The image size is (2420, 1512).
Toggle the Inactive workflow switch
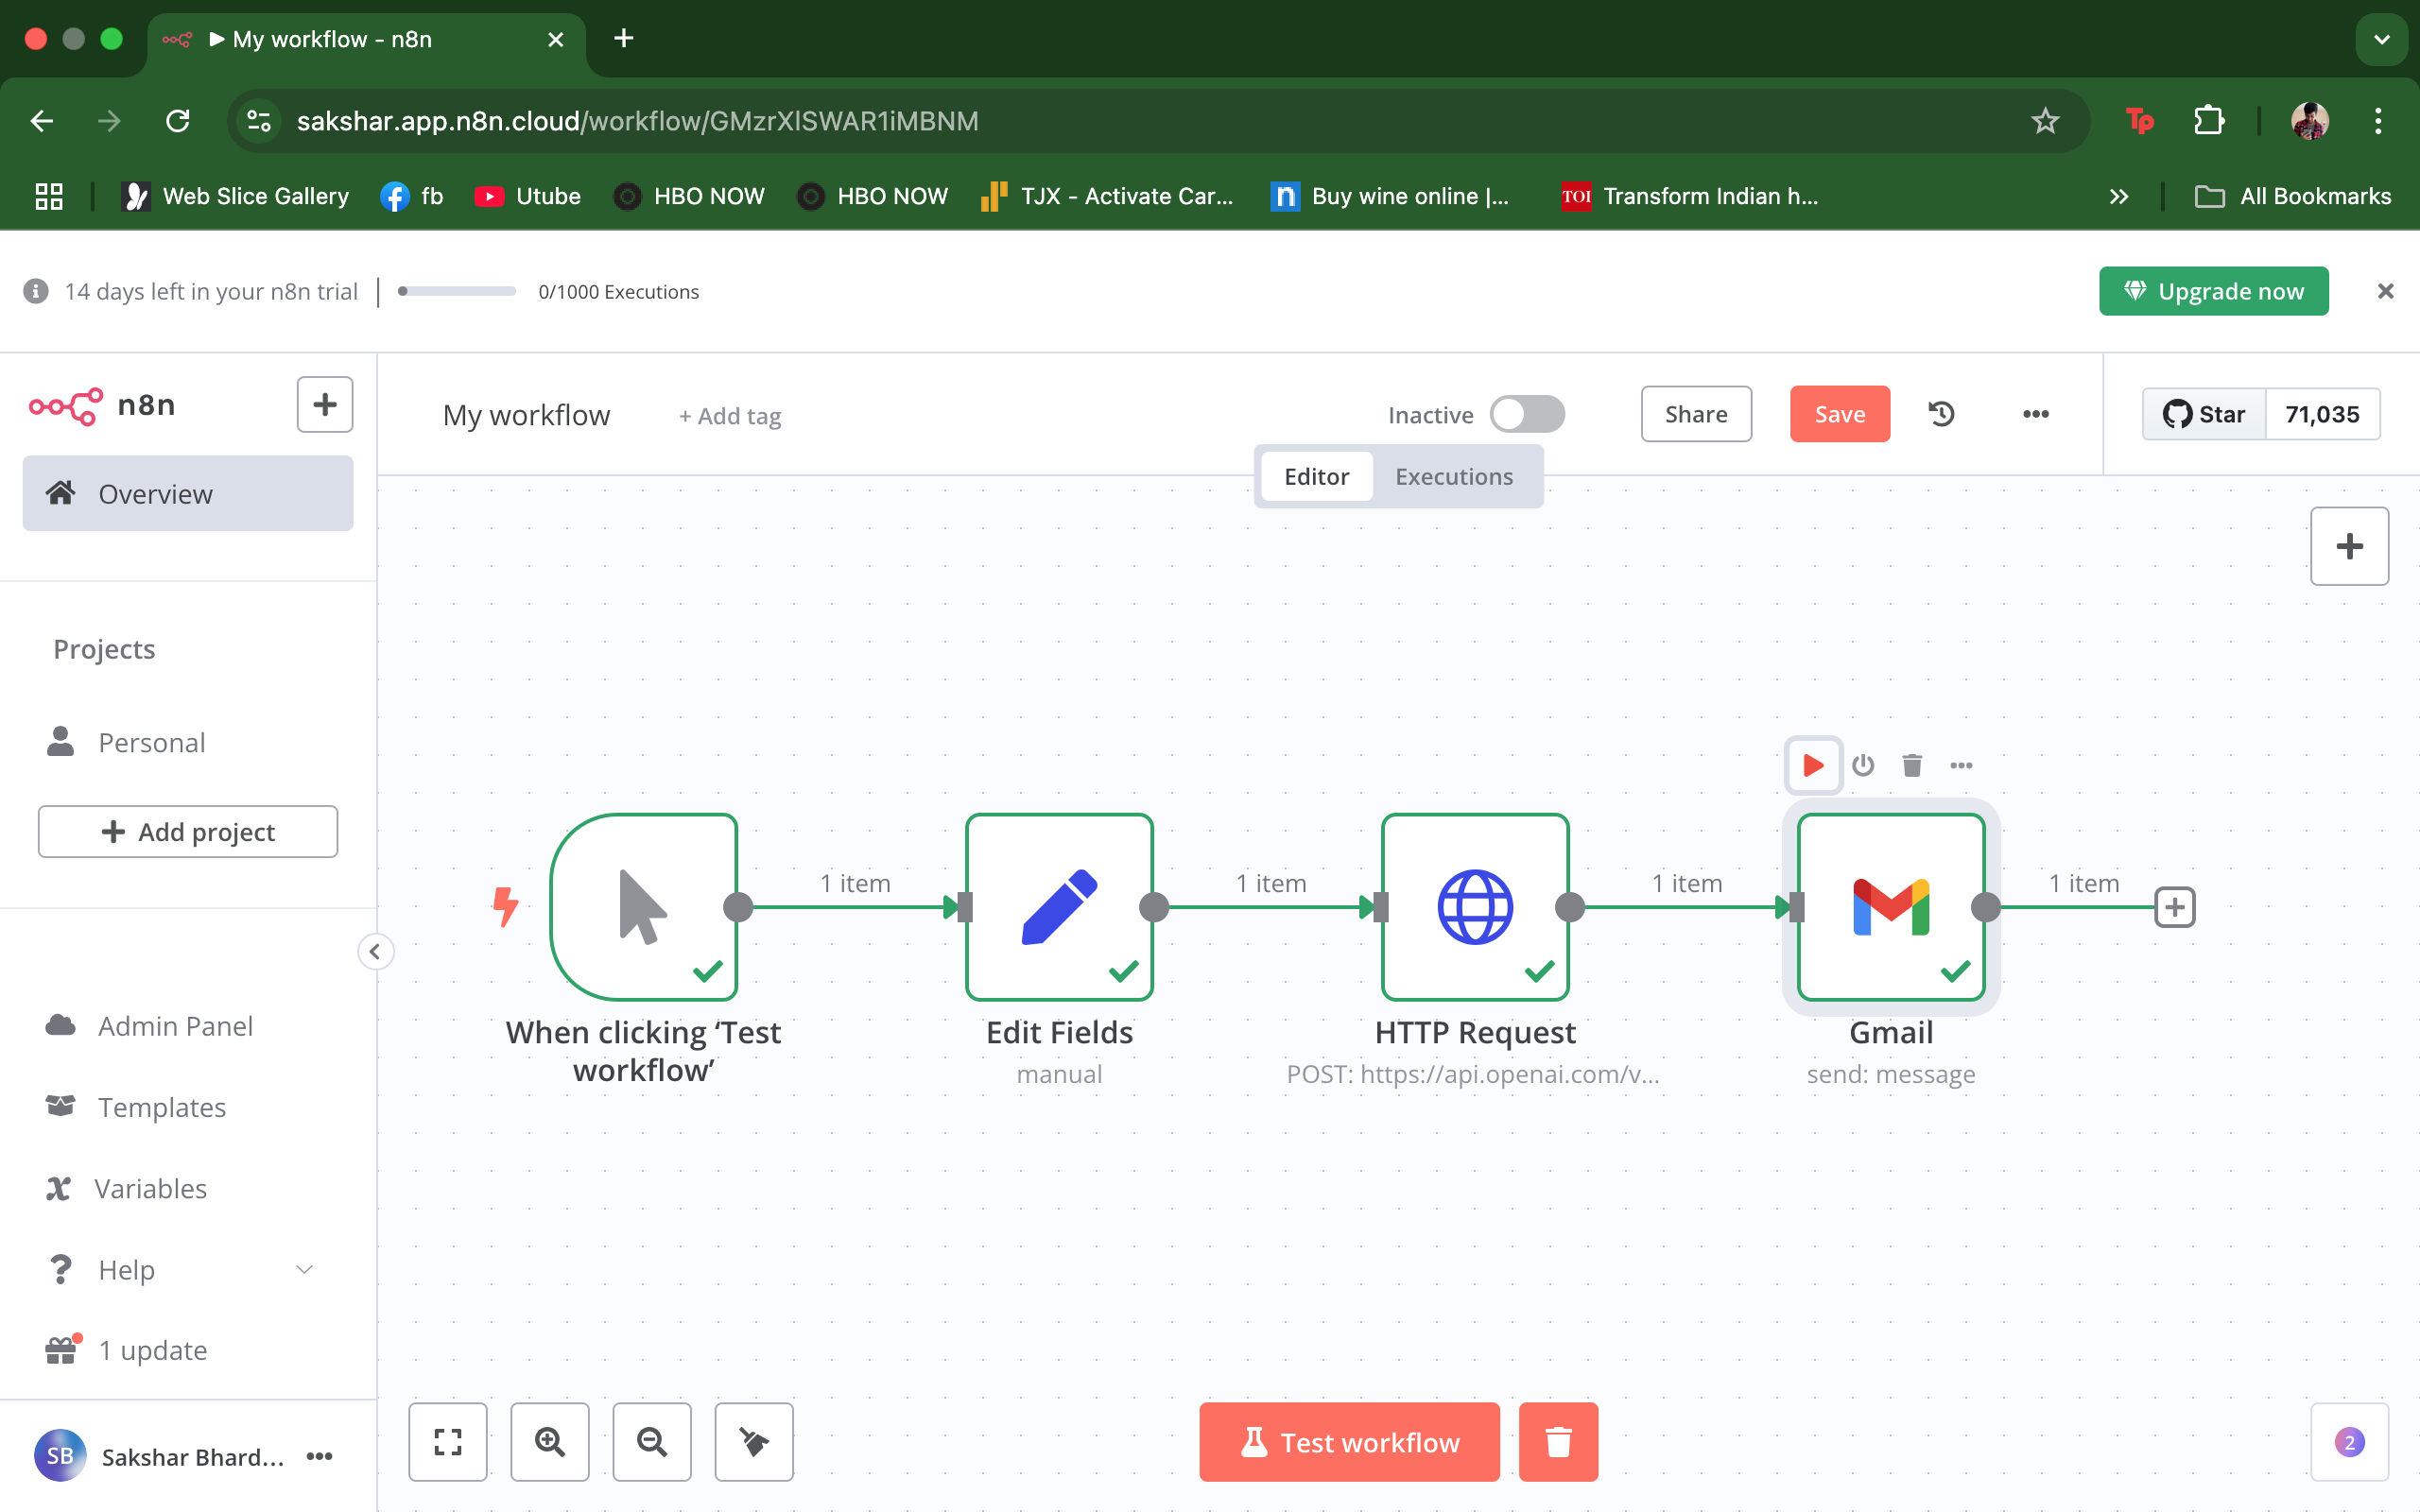pos(1526,414)
